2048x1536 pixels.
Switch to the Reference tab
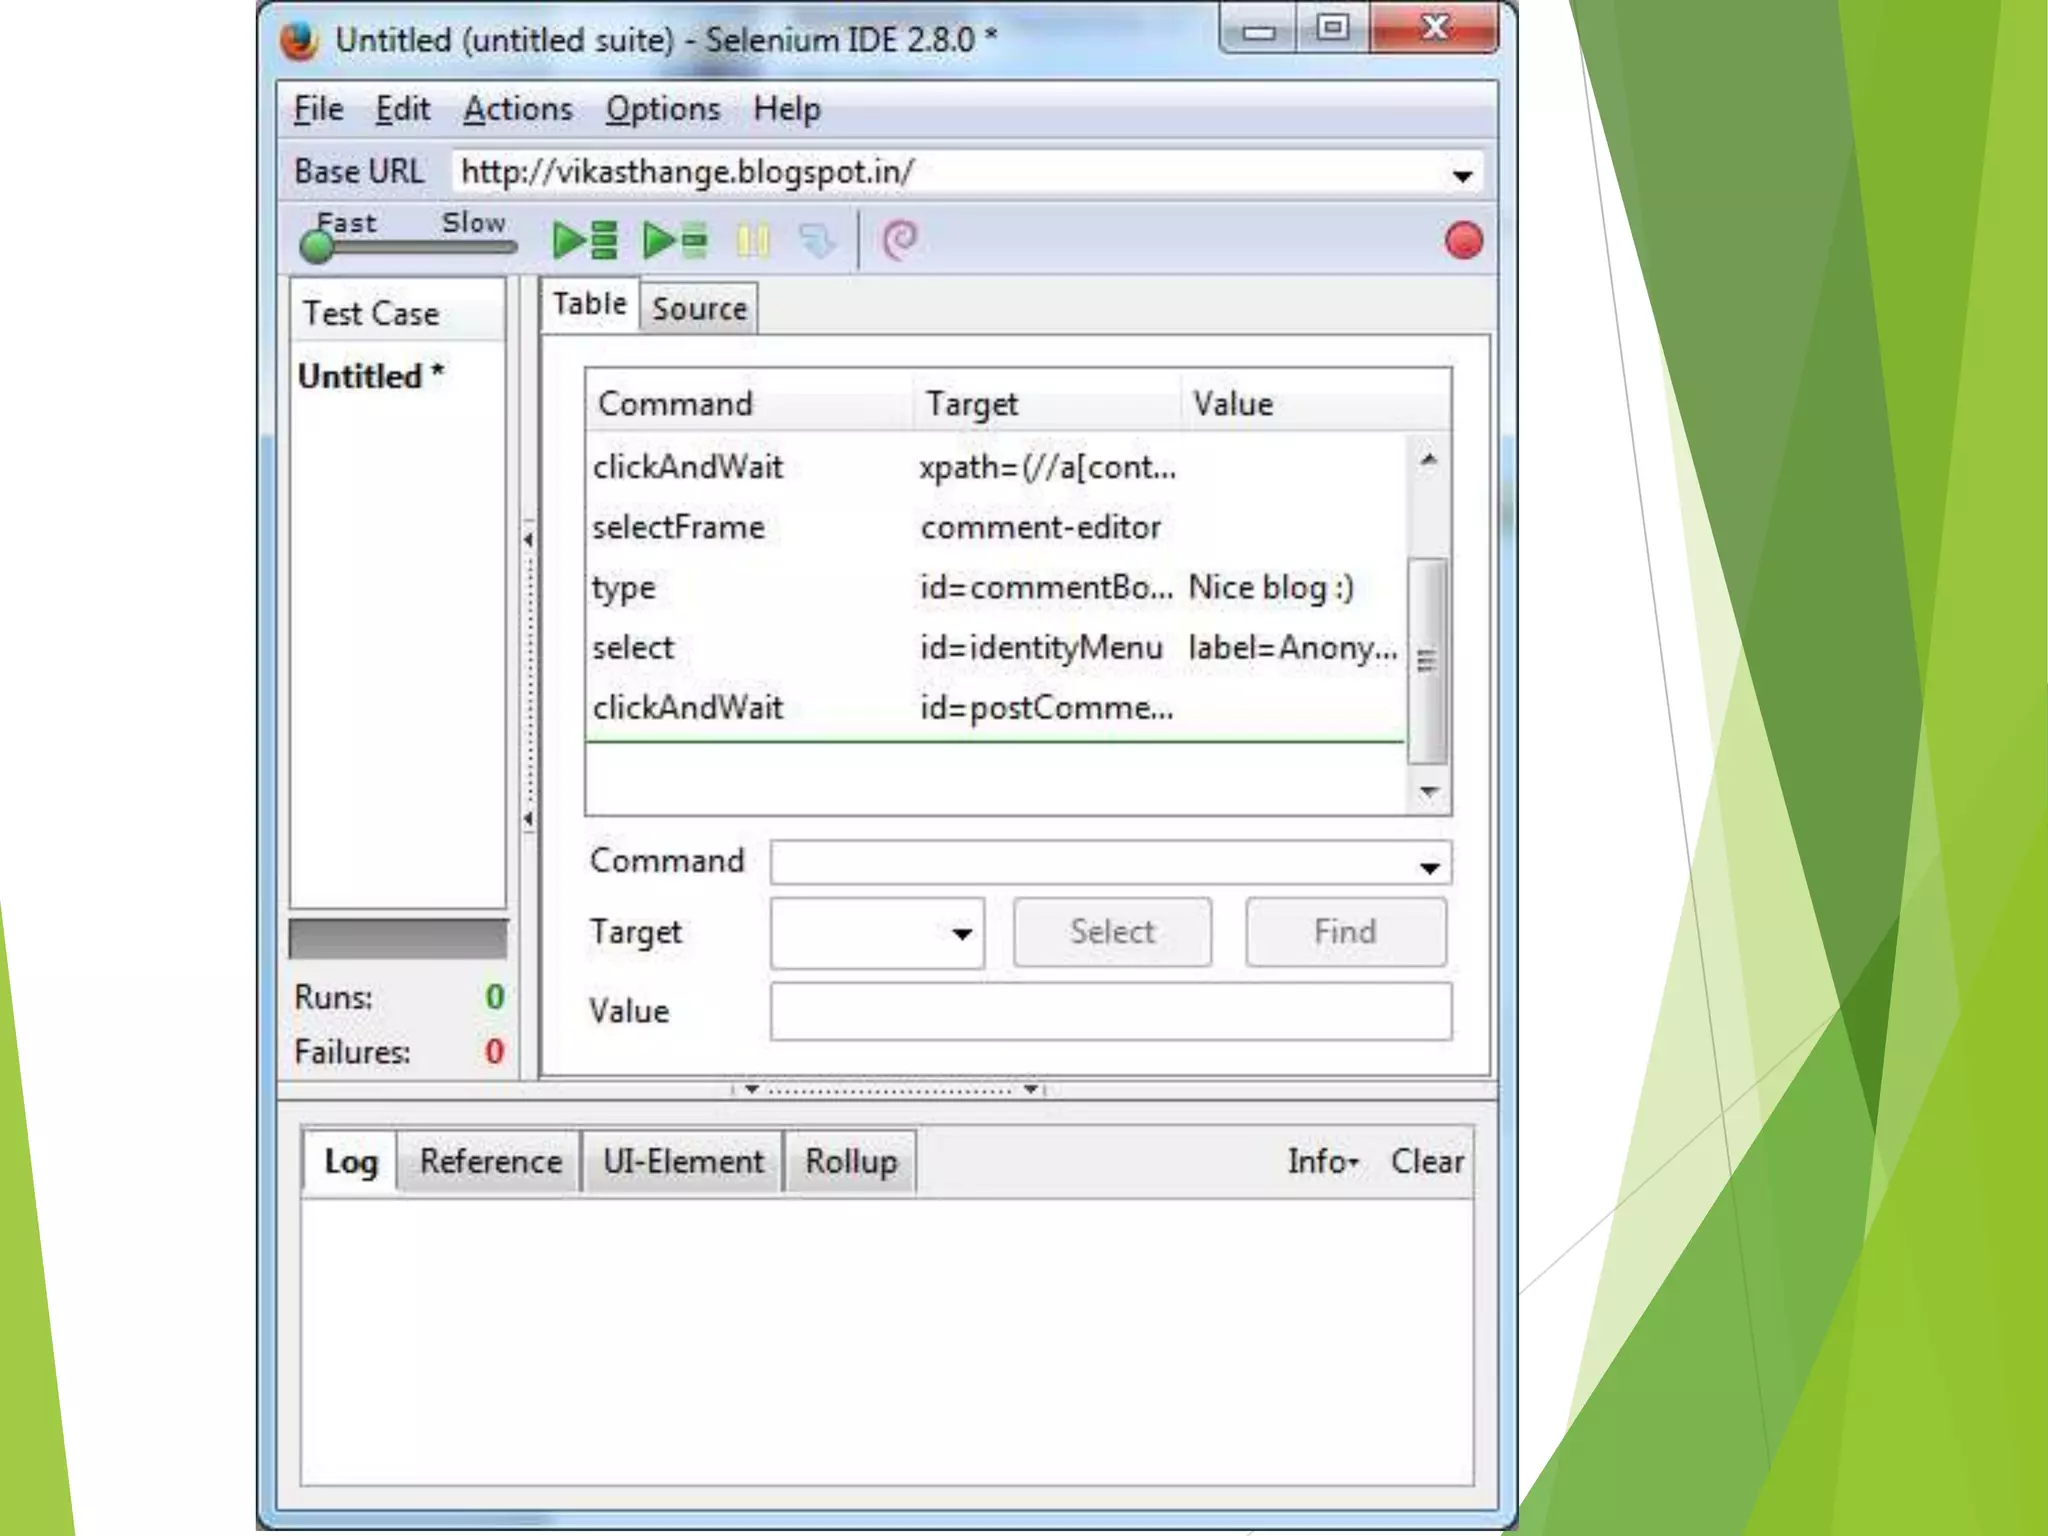[490, 1161]
